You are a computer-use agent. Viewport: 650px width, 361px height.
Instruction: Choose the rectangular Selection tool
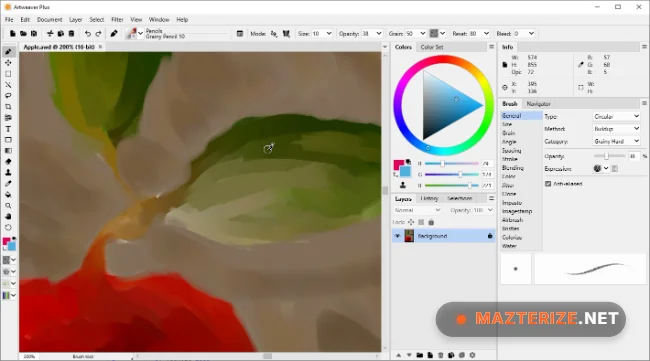(x=8, y=74)
